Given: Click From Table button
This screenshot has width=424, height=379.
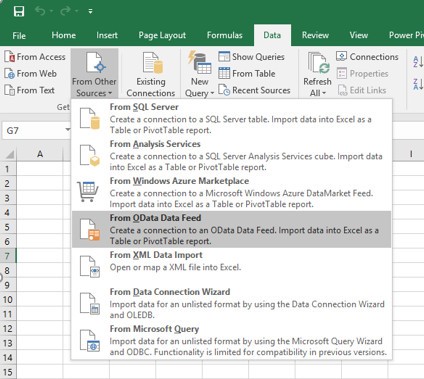Looking at the screenshot, I should click(247, 74).
